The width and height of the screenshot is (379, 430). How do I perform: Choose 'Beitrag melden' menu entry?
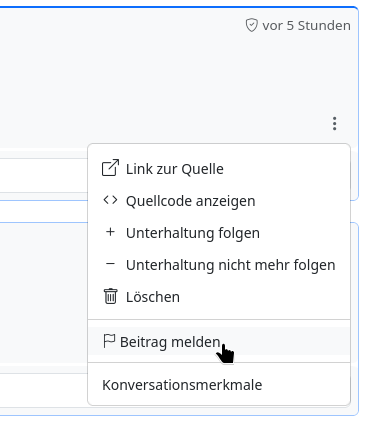[x=219, y=342]
